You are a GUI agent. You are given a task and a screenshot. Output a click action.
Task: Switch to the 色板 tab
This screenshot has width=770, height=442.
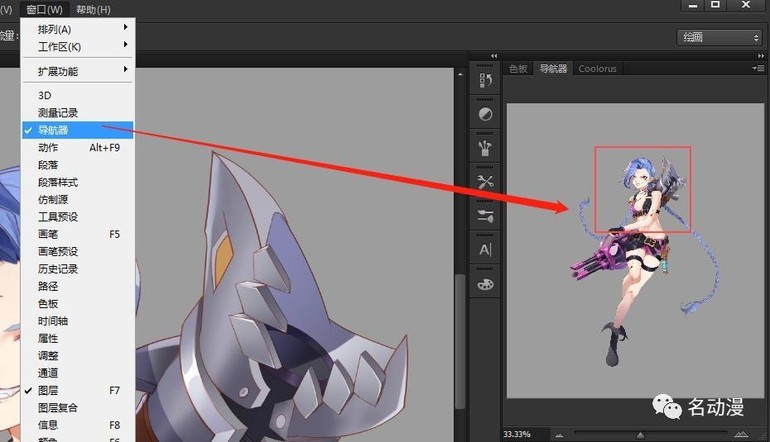(x=518, y=69)
